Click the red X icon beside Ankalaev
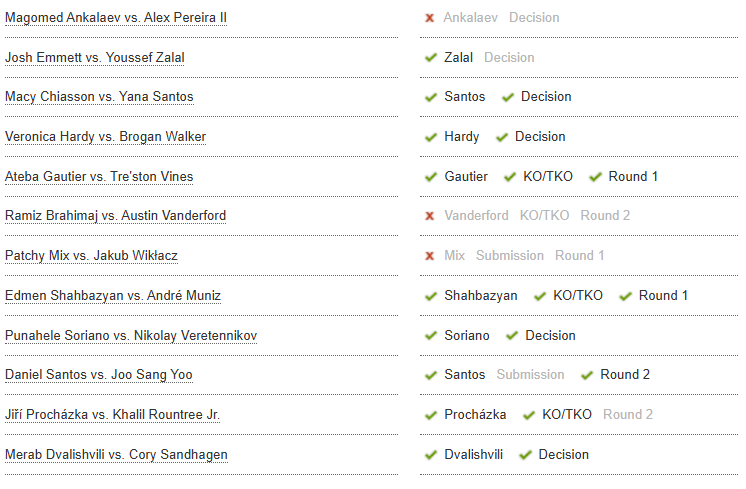The width and height of the screenshot is (746, 489). pos(430,18)
